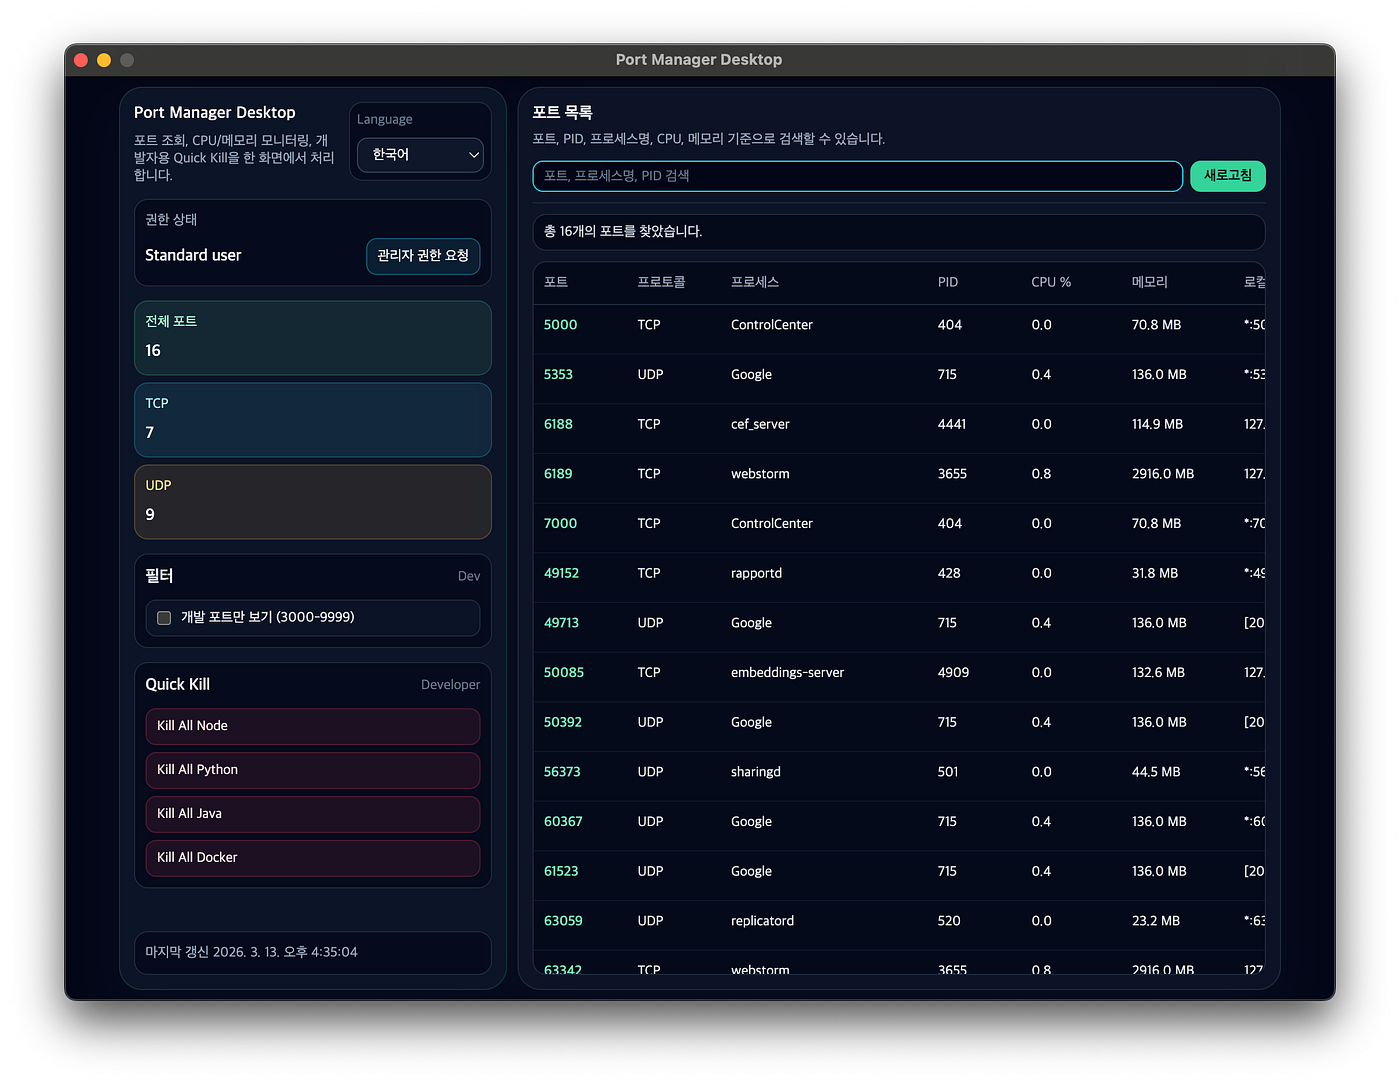This screenshot has width=1400, height=1086.
Task: Select port 6188 in the table
Action: (x=558, y=424)
